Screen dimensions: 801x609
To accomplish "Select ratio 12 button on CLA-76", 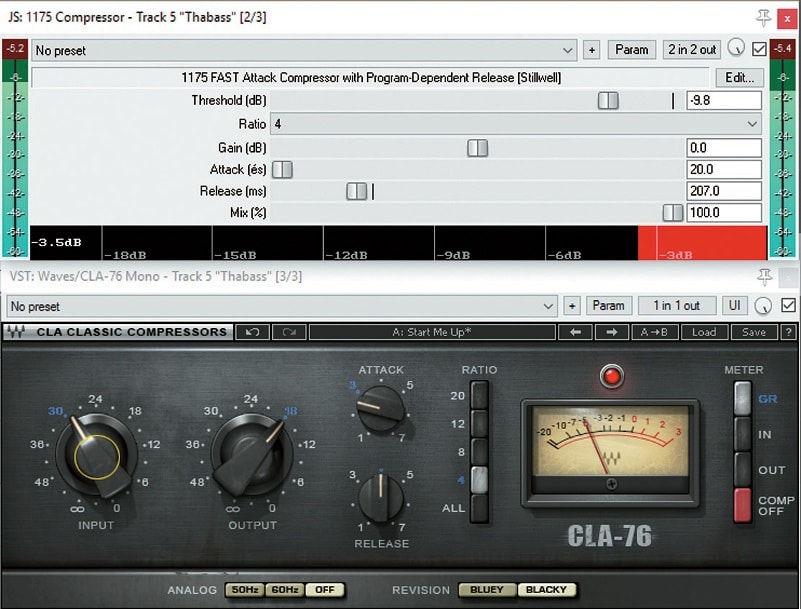I will click(x=479, y=424).
